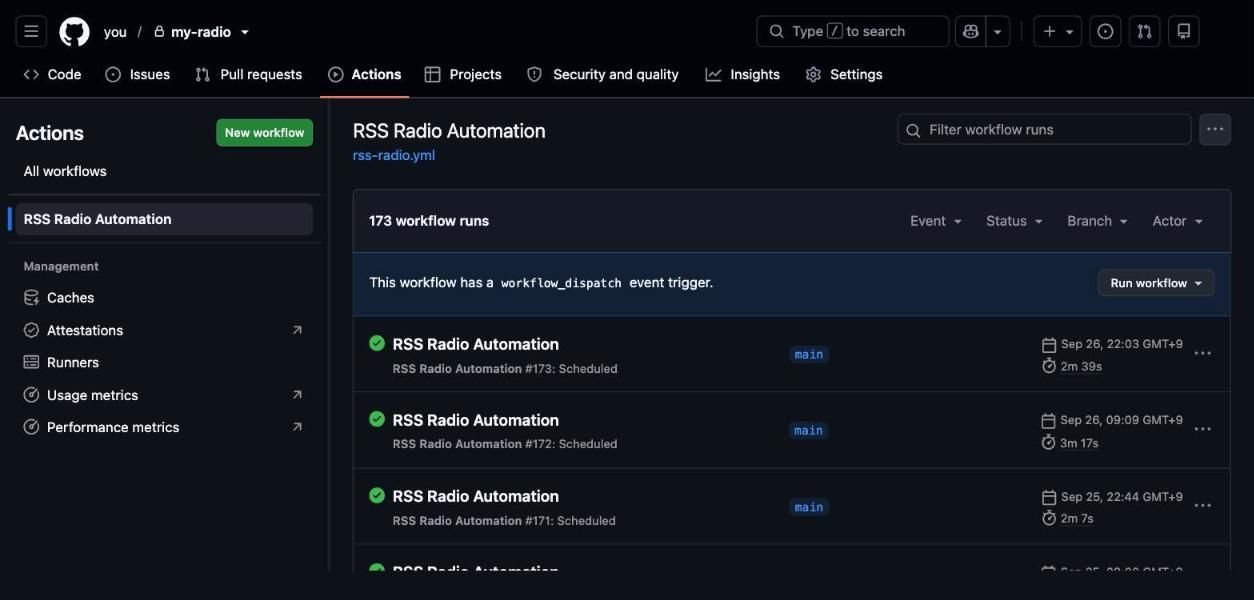Switch to the Projects tab
The width and height of the screenshot is (1254, 600).
tap(463, 74)
